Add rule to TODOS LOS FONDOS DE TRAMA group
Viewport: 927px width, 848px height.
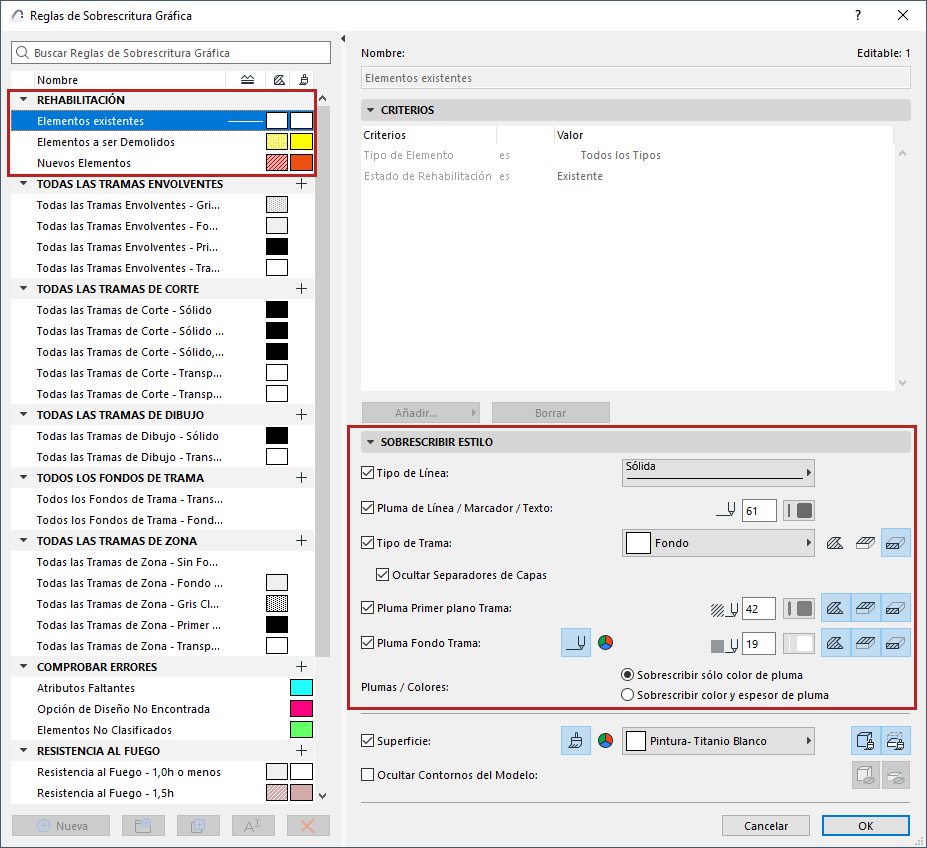tap(302, 477)
